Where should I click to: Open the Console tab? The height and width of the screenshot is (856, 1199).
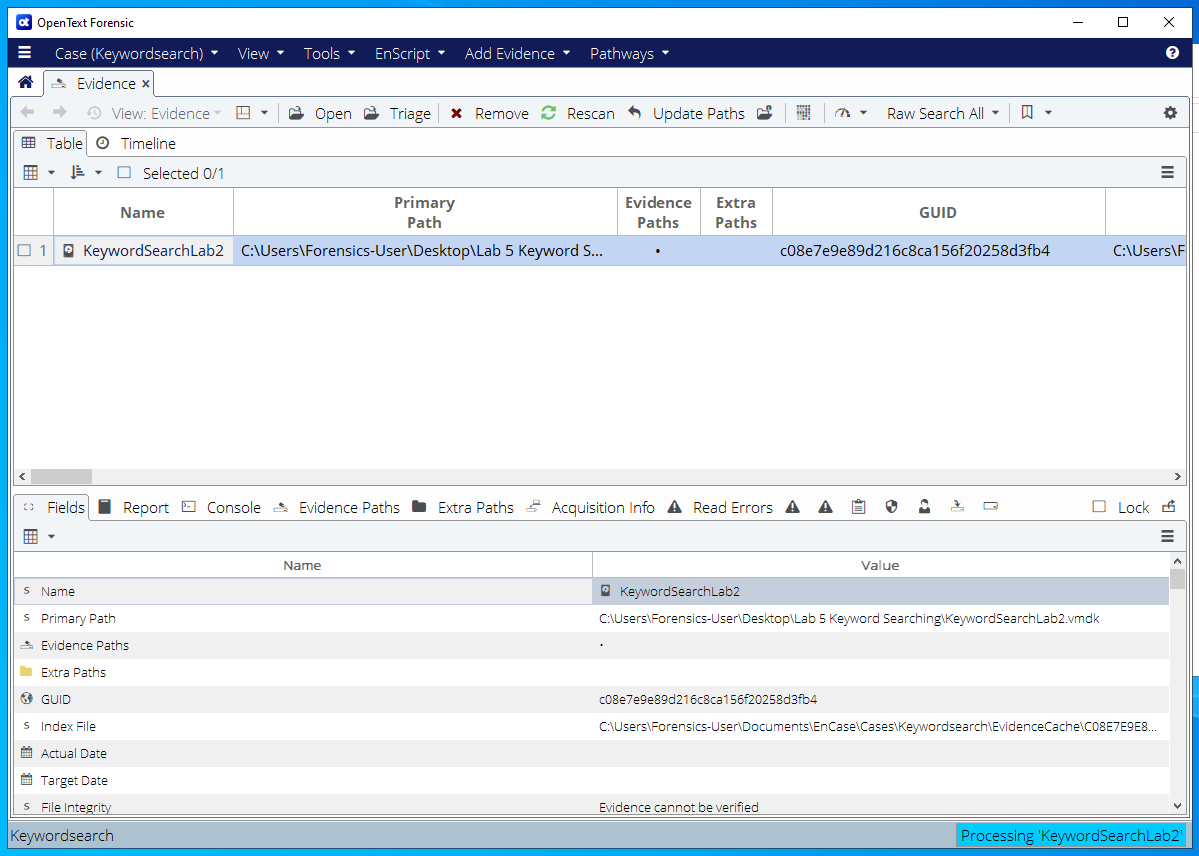coord(222,507)
